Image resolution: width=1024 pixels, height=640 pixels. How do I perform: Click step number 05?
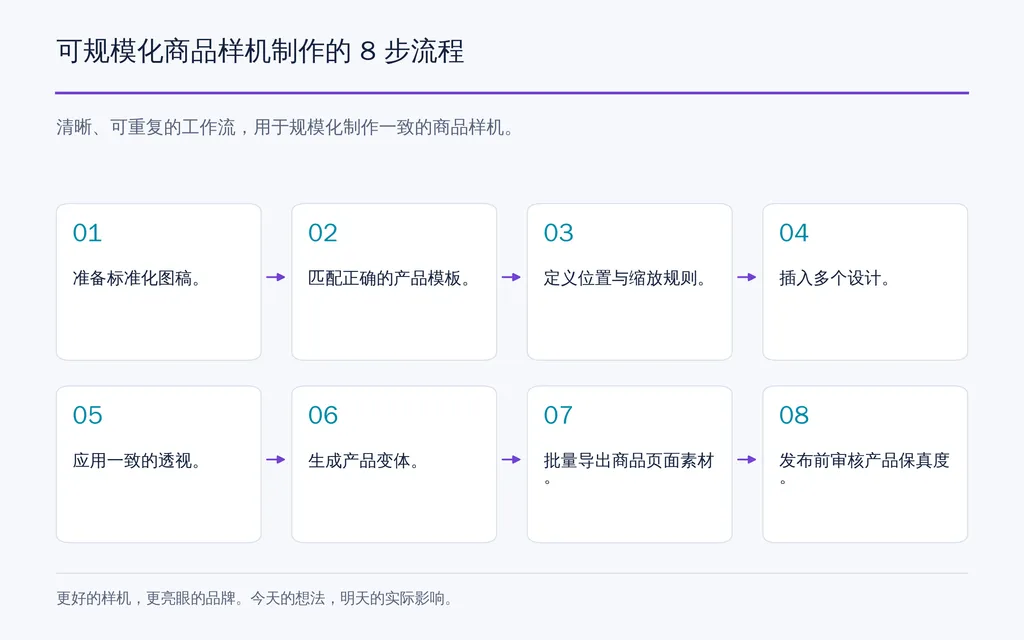(x=88, y=415)
